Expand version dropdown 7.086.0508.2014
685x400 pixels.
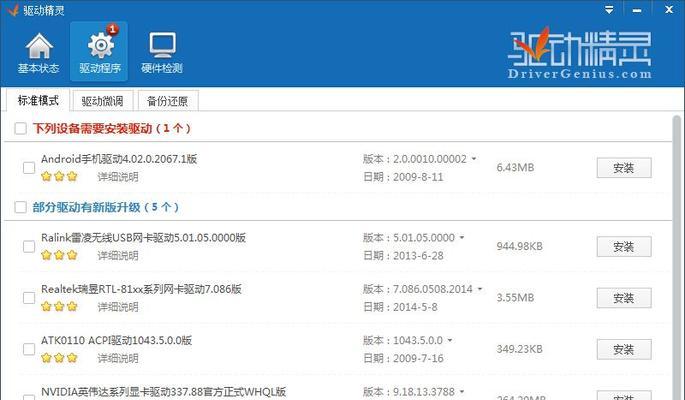click(x=480, y=289)
